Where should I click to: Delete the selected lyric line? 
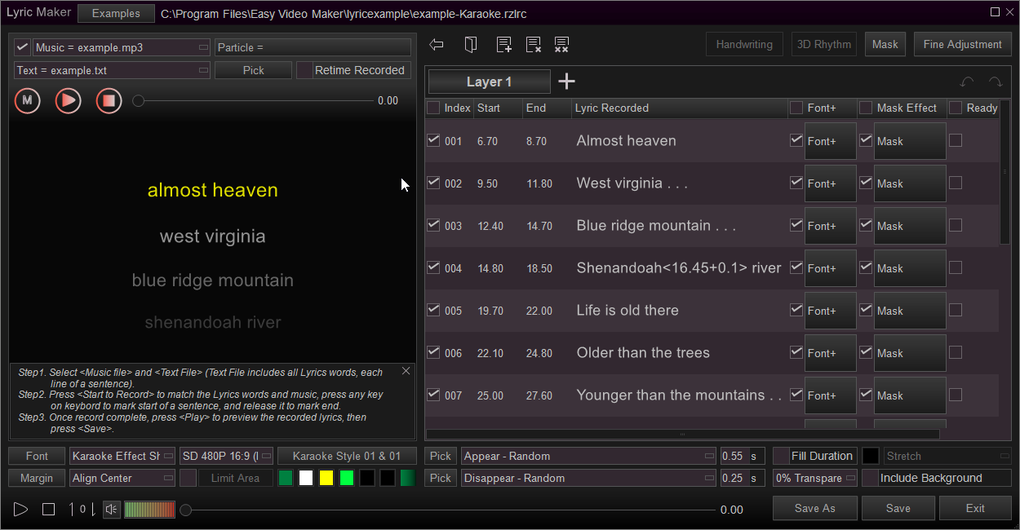[533, 44]
